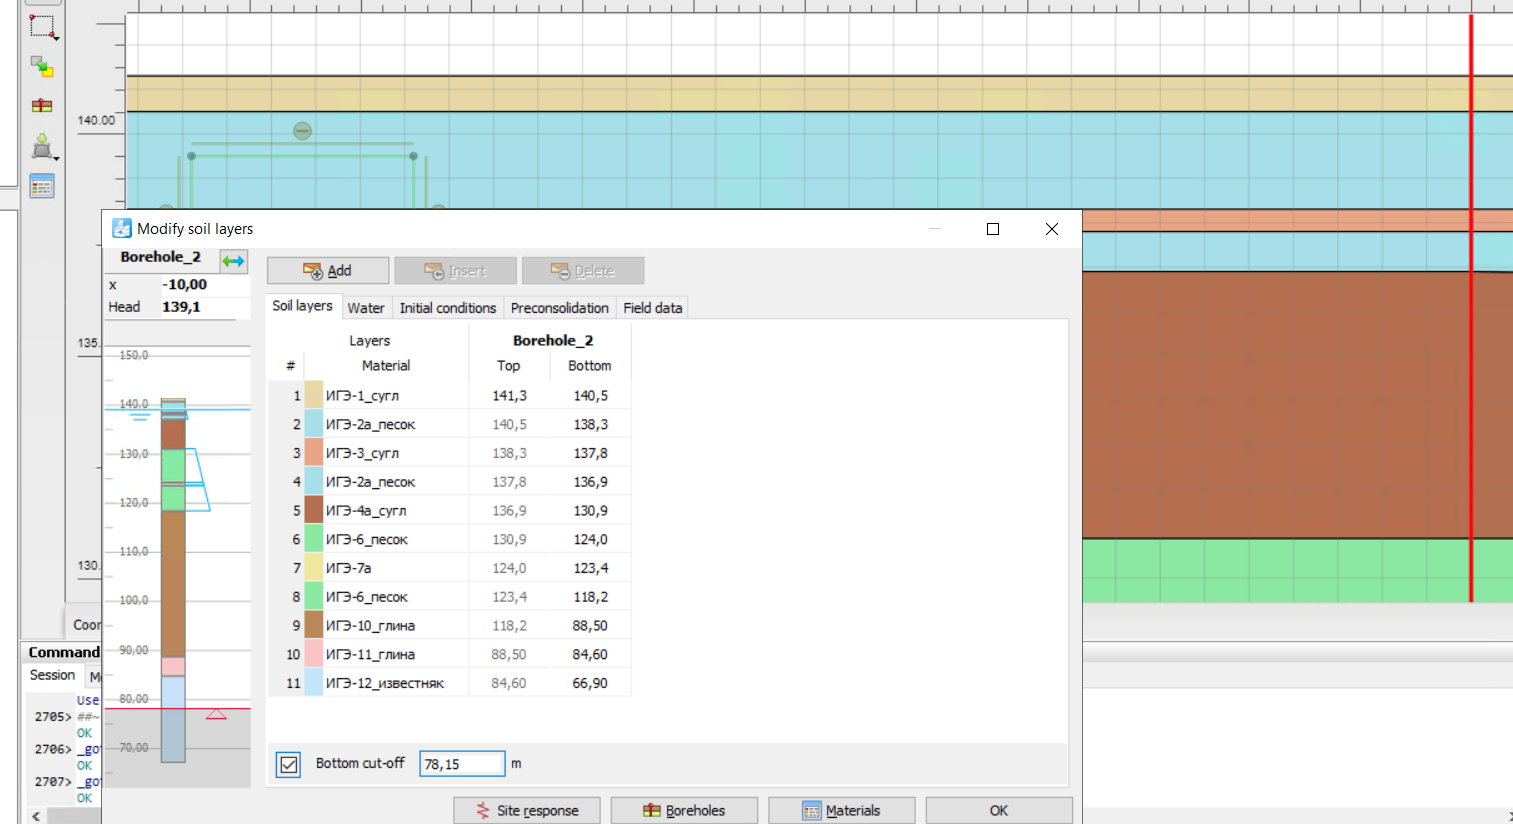The width and height of the screenshot is (1513, 824).
Task: Click the Site response button
Action: [x=527, y=810]
